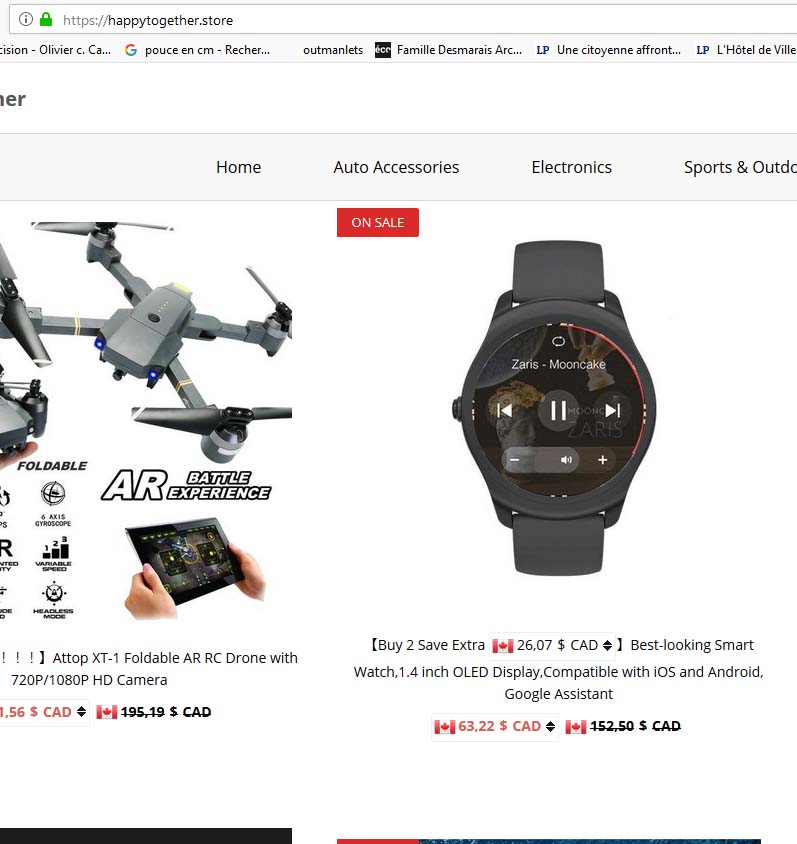Open the Electronics category
Viewport: 797px width, 844px height.
(572, 167)
